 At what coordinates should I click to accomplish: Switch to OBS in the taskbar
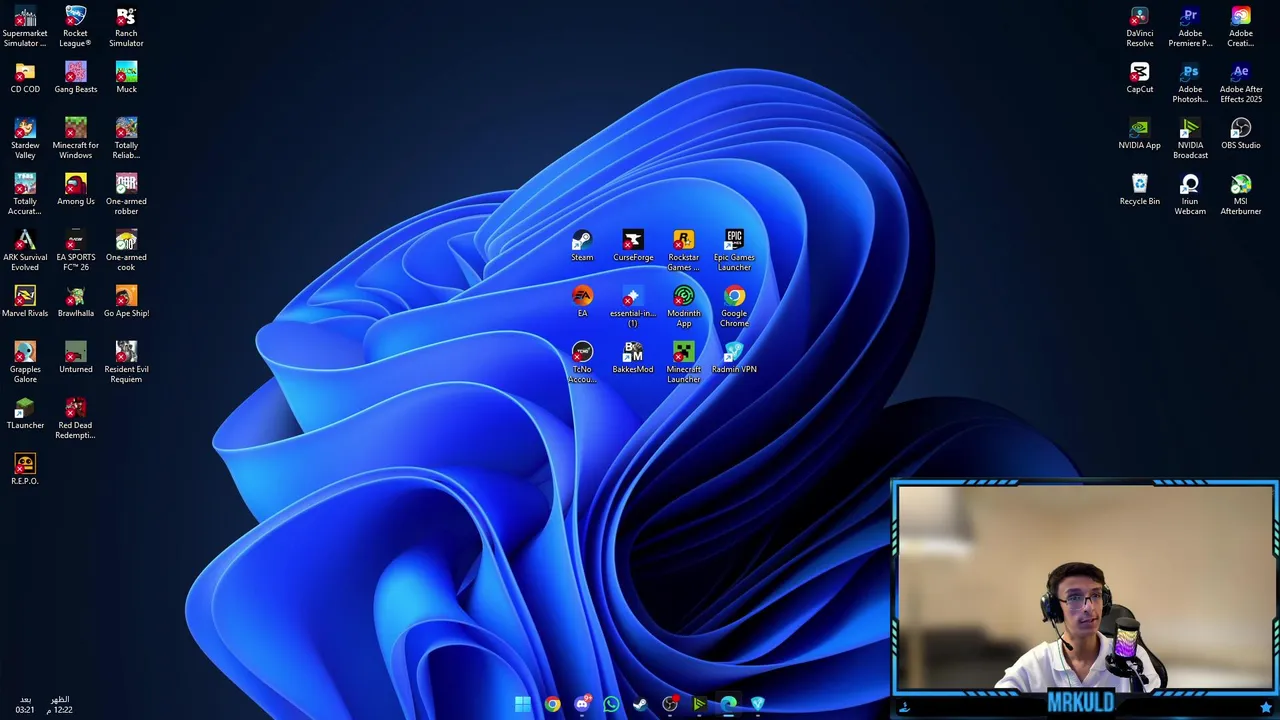[x=670, y=704]
